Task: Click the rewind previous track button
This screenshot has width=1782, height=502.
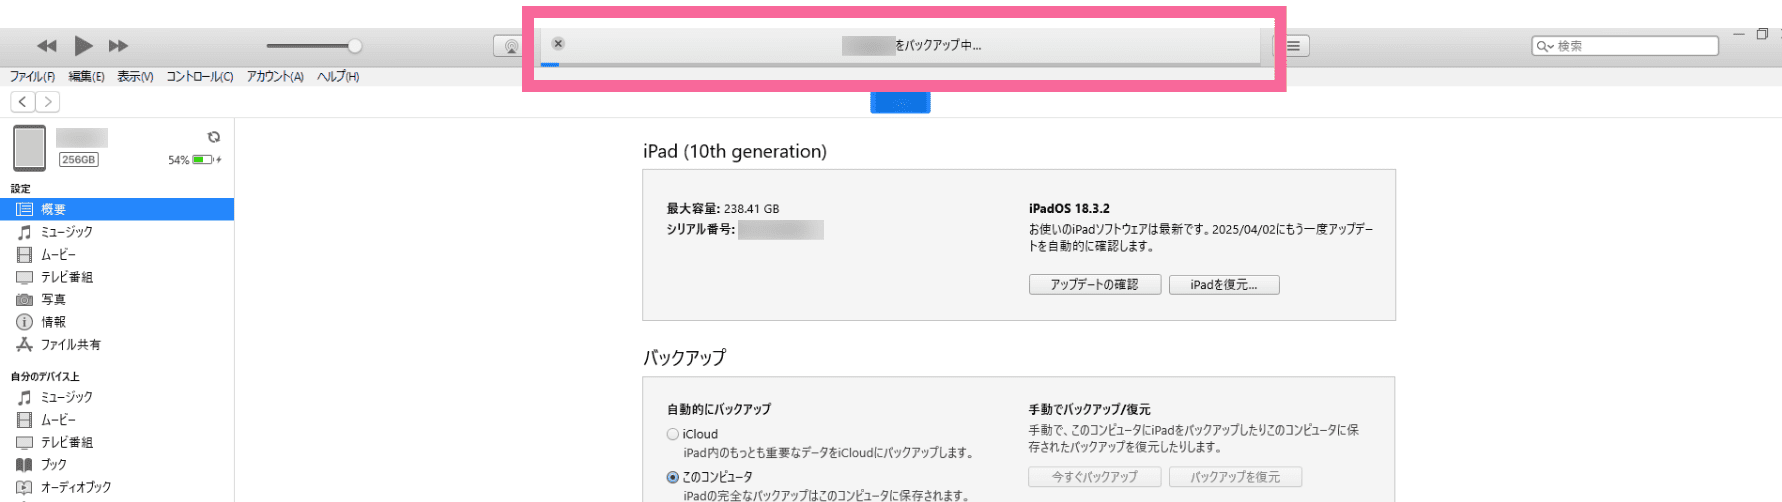Action: click(x=47, y=46)
